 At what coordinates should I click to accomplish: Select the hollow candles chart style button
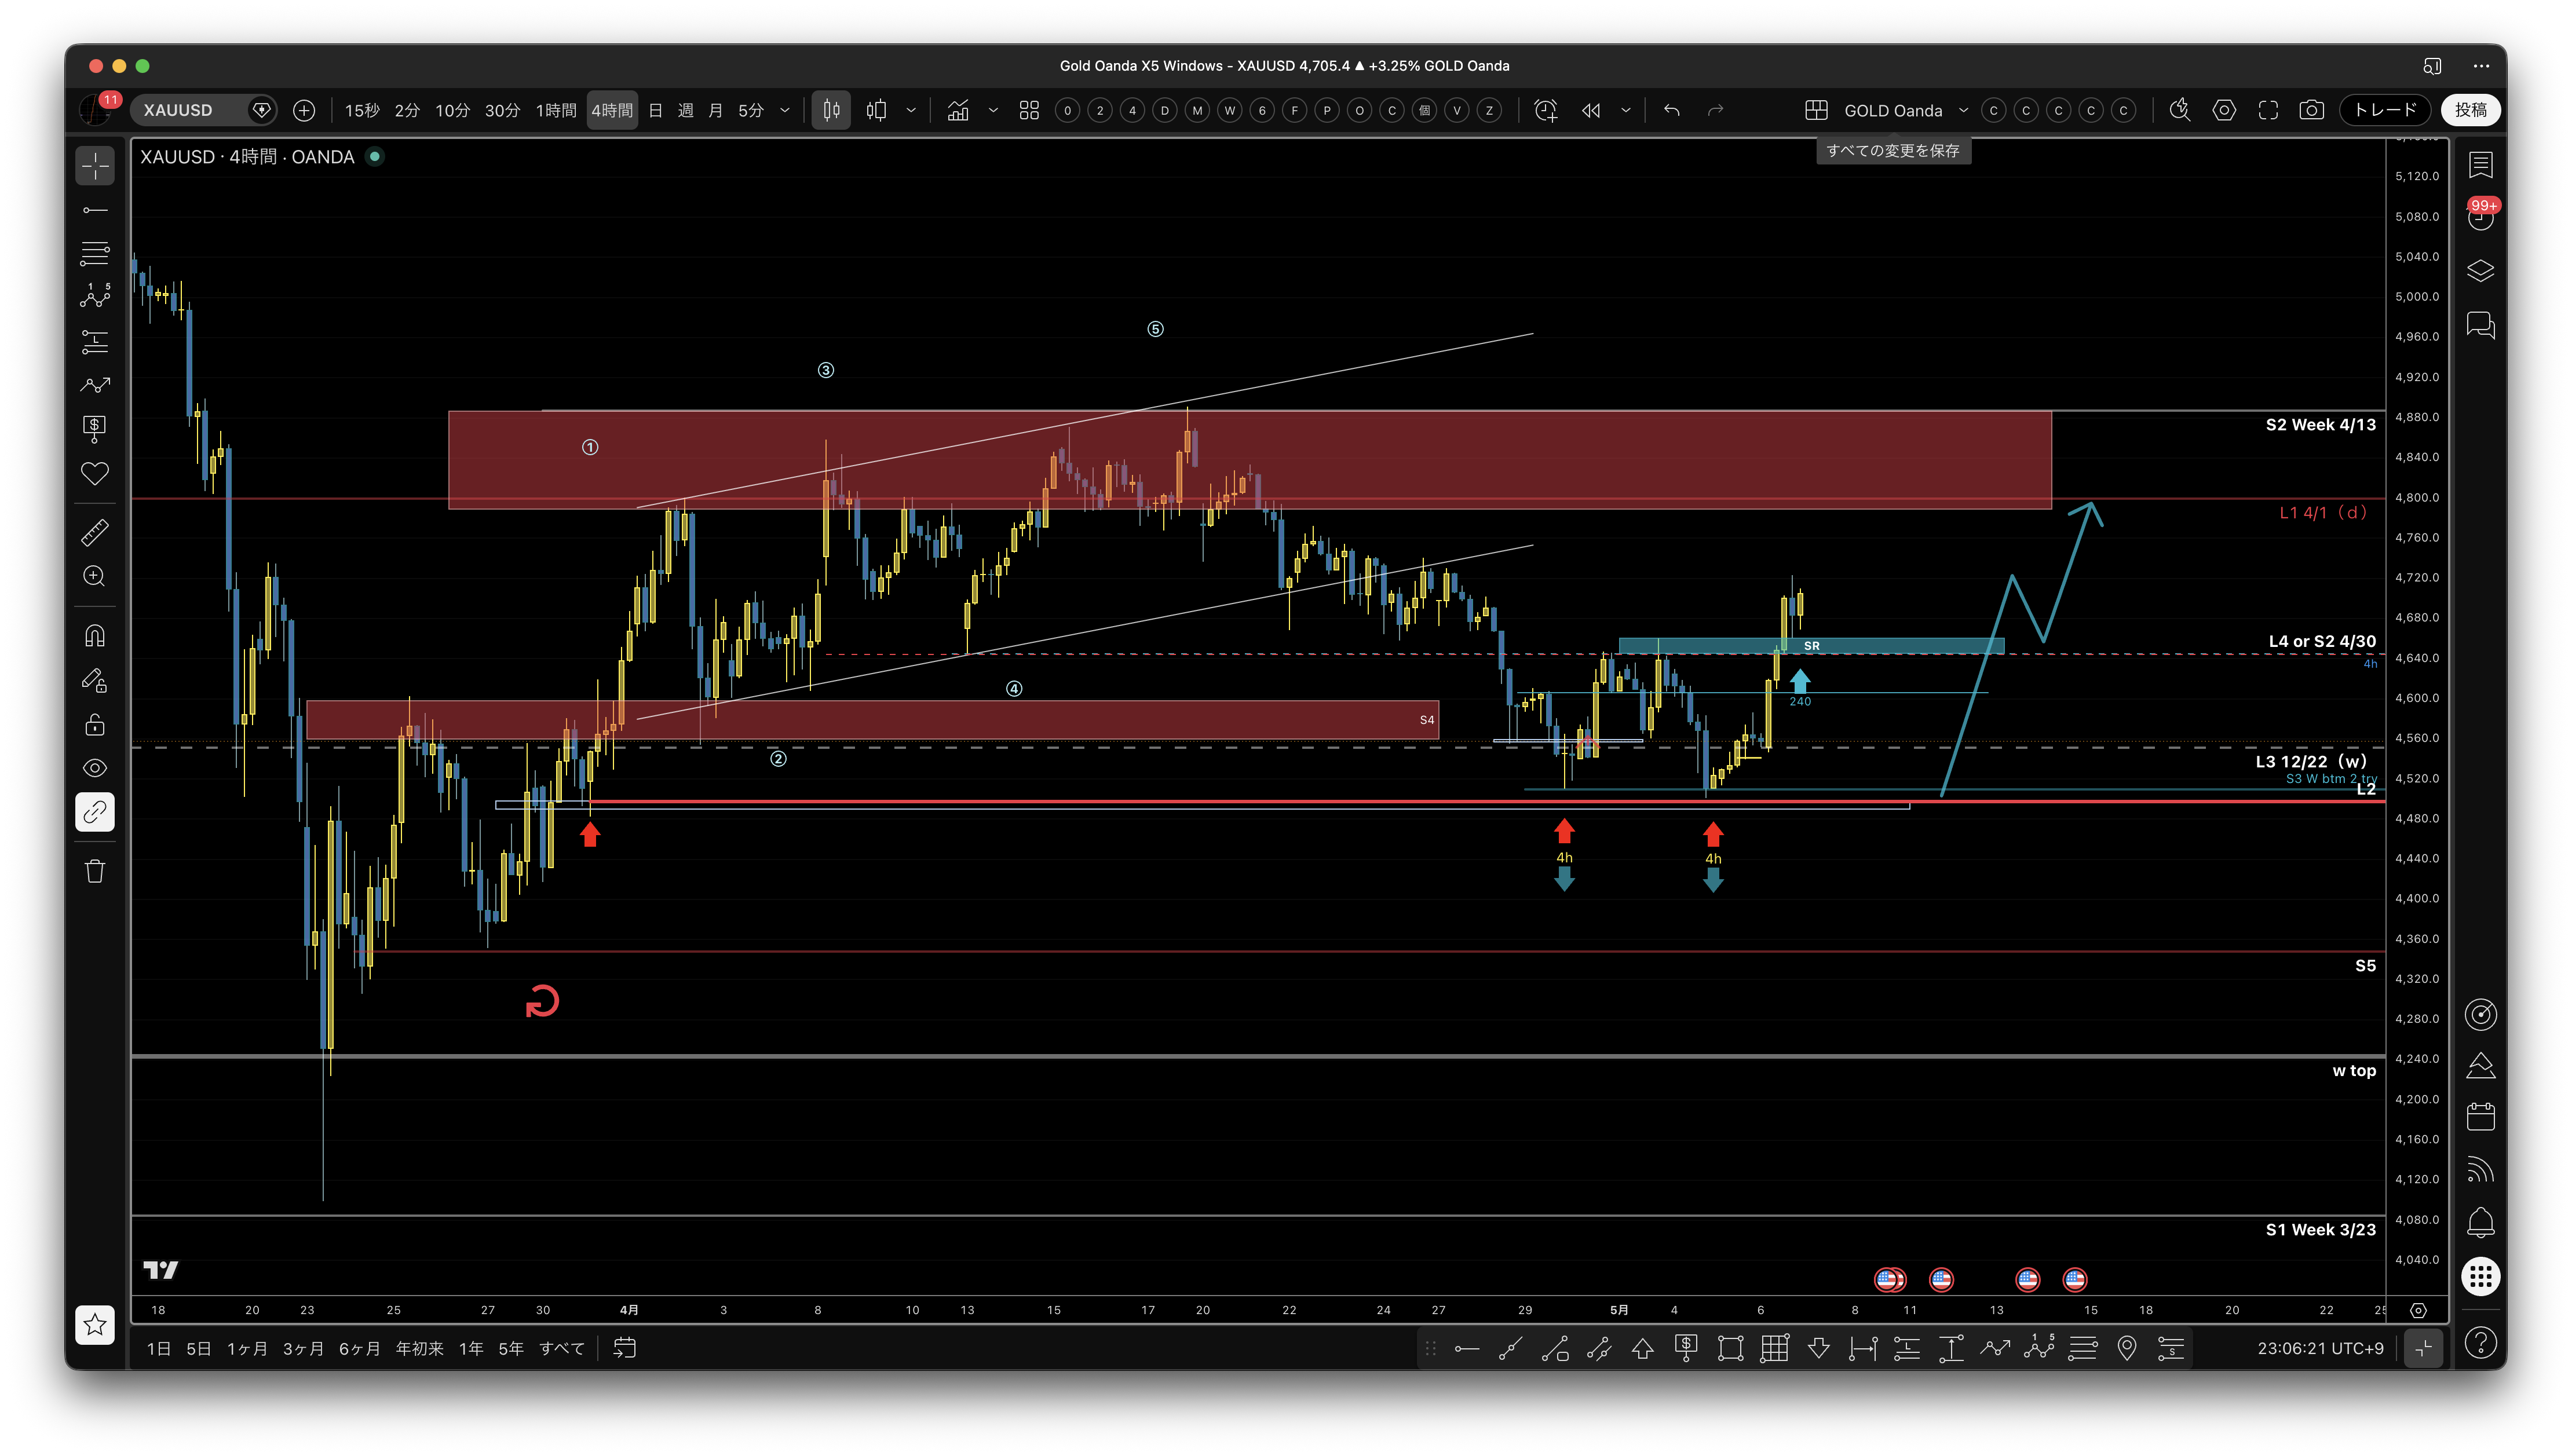pyautogui.click(x=877, y=110)
